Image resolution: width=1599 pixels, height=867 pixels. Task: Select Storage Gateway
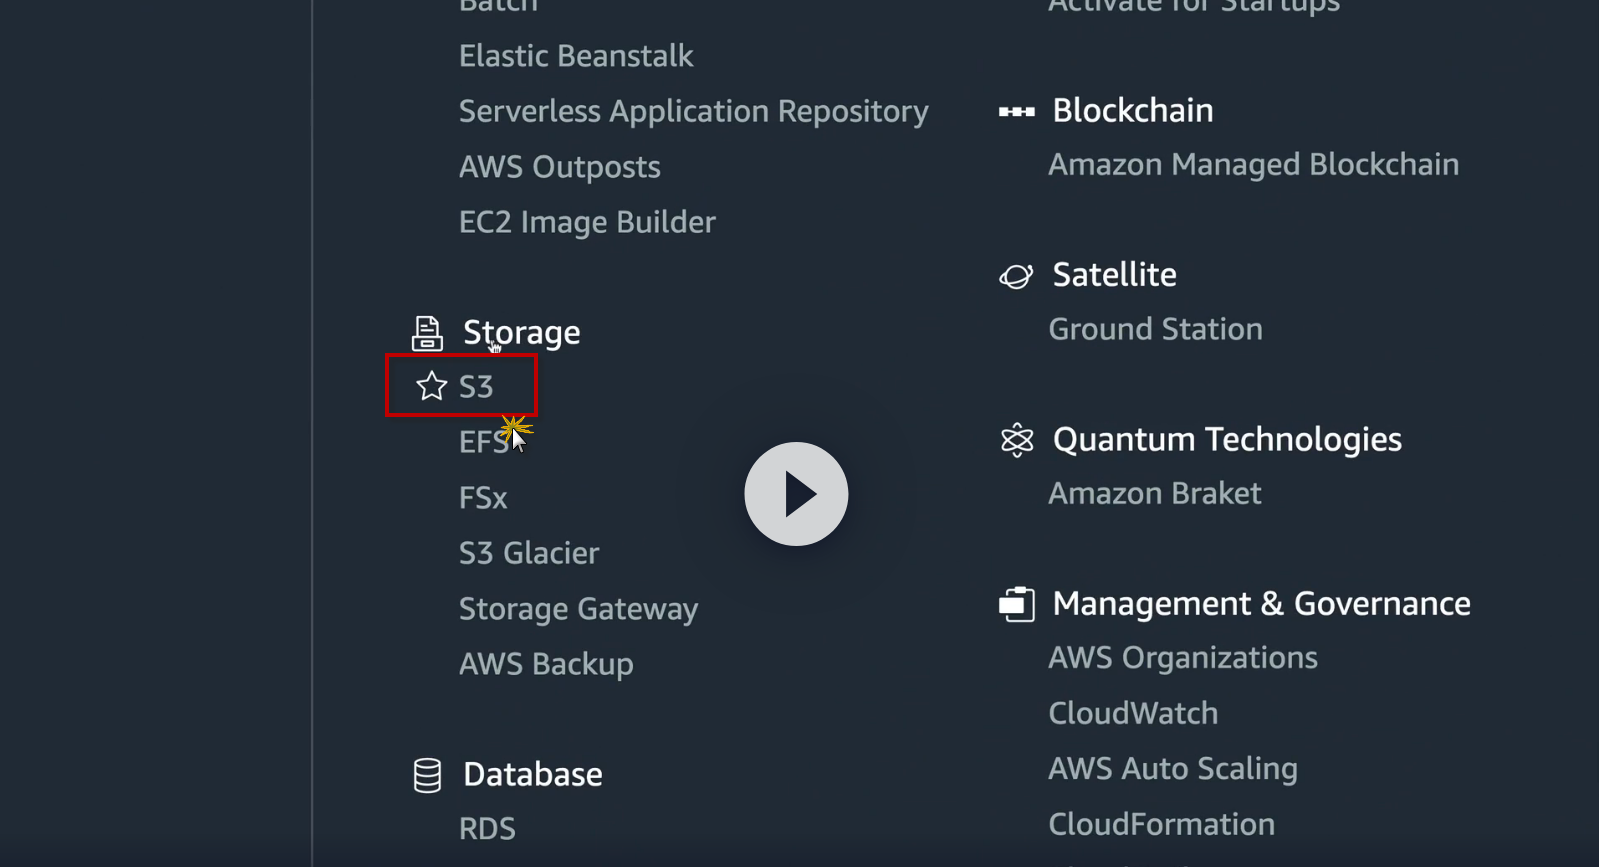click(578, 609)
